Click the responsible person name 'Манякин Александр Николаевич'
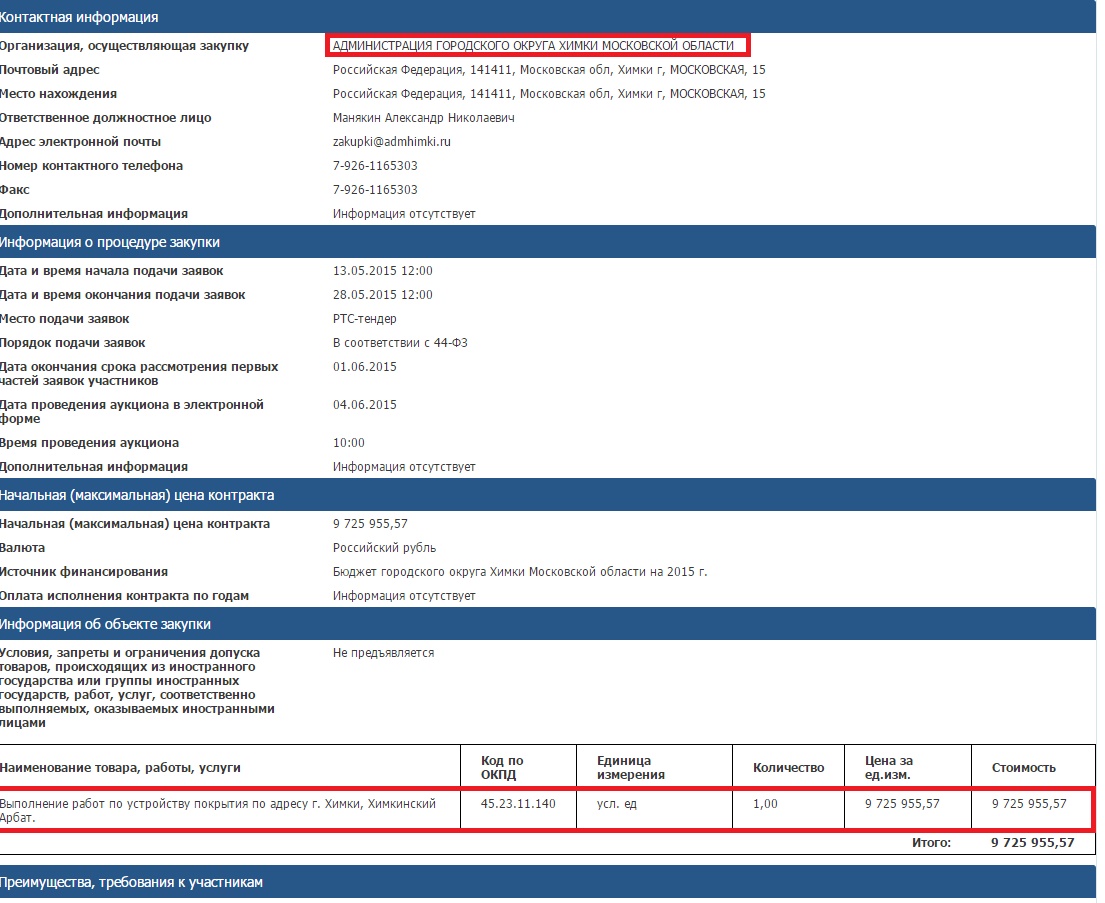Image resolution: width=1105 pixels, height=903 pixels. pyautogui.click(x=424, y=118)
